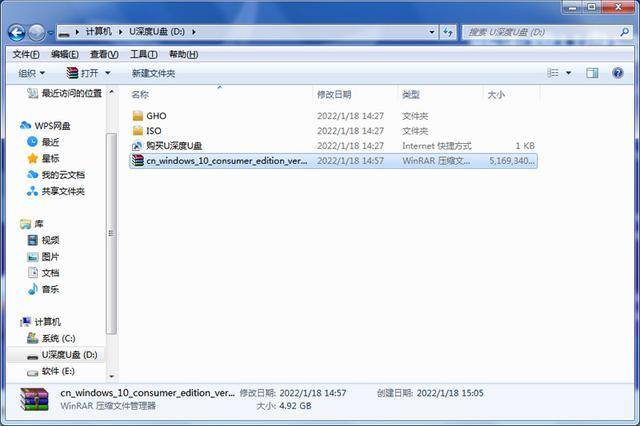Click the 新建文件夹 button

click(x=153, y=73)
